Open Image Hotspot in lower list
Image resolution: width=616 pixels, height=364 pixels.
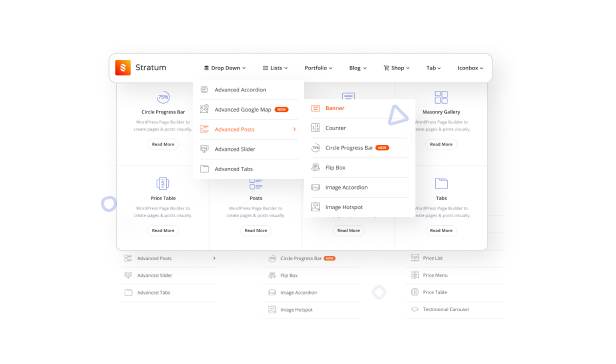[311, 310]
